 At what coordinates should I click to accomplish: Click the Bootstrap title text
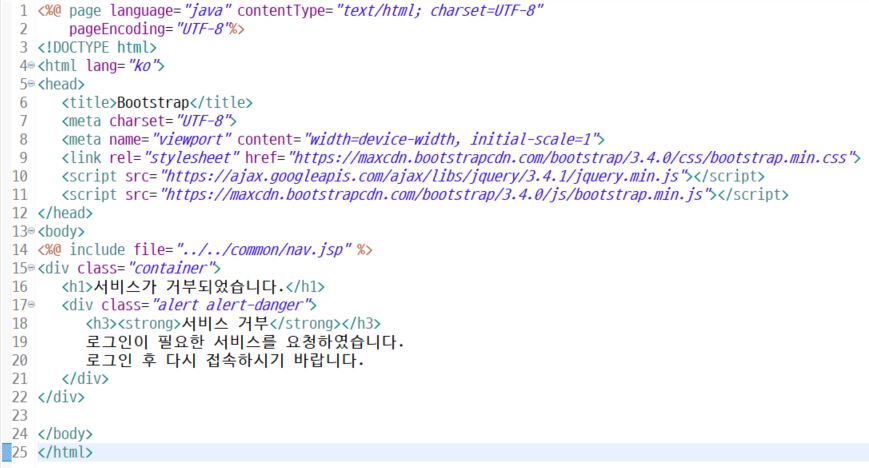[x=153, y=103]
